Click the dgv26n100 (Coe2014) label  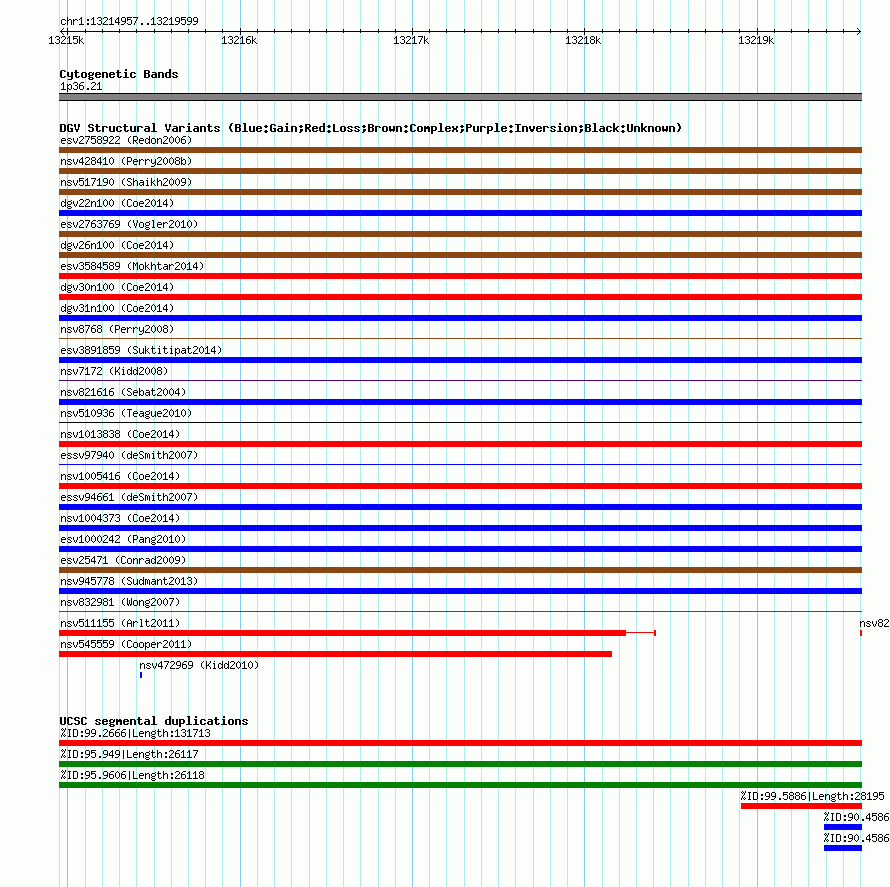point(117,245)
